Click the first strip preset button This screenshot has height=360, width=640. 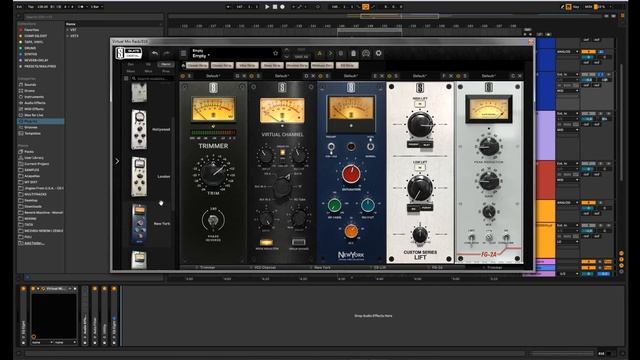coord(198,65)
